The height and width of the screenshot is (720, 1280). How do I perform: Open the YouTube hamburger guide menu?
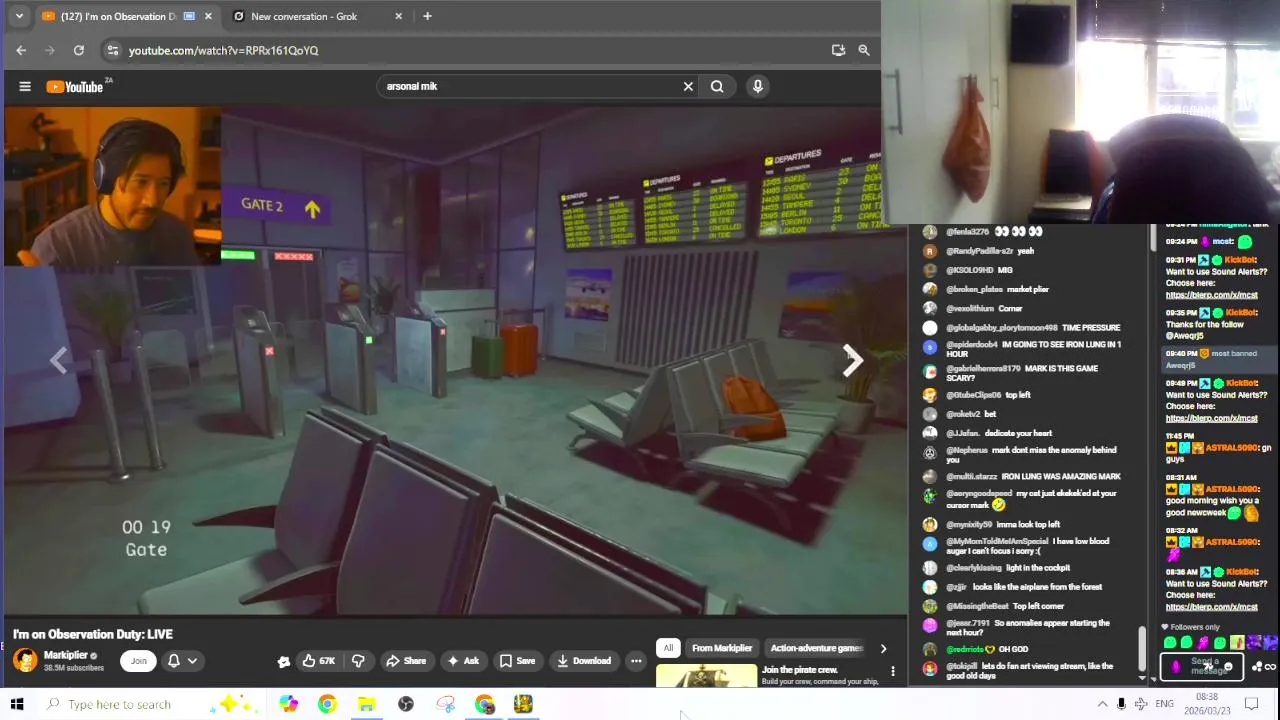coord(25,87)
